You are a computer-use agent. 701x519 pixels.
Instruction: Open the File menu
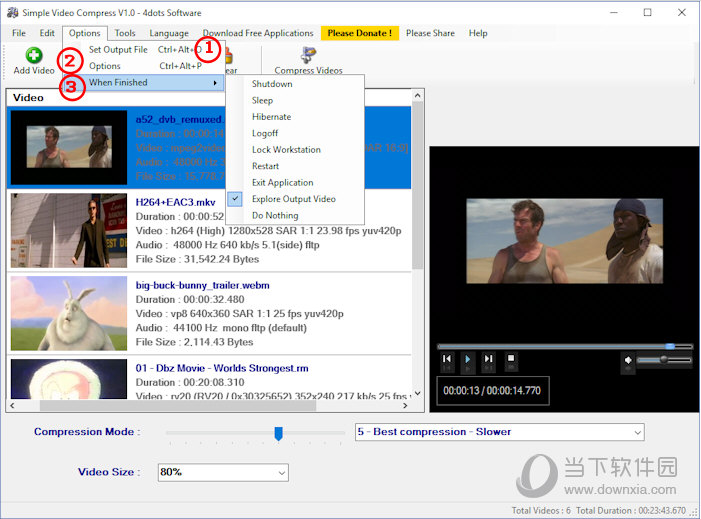pyautogui.click(x=19, y=33)
